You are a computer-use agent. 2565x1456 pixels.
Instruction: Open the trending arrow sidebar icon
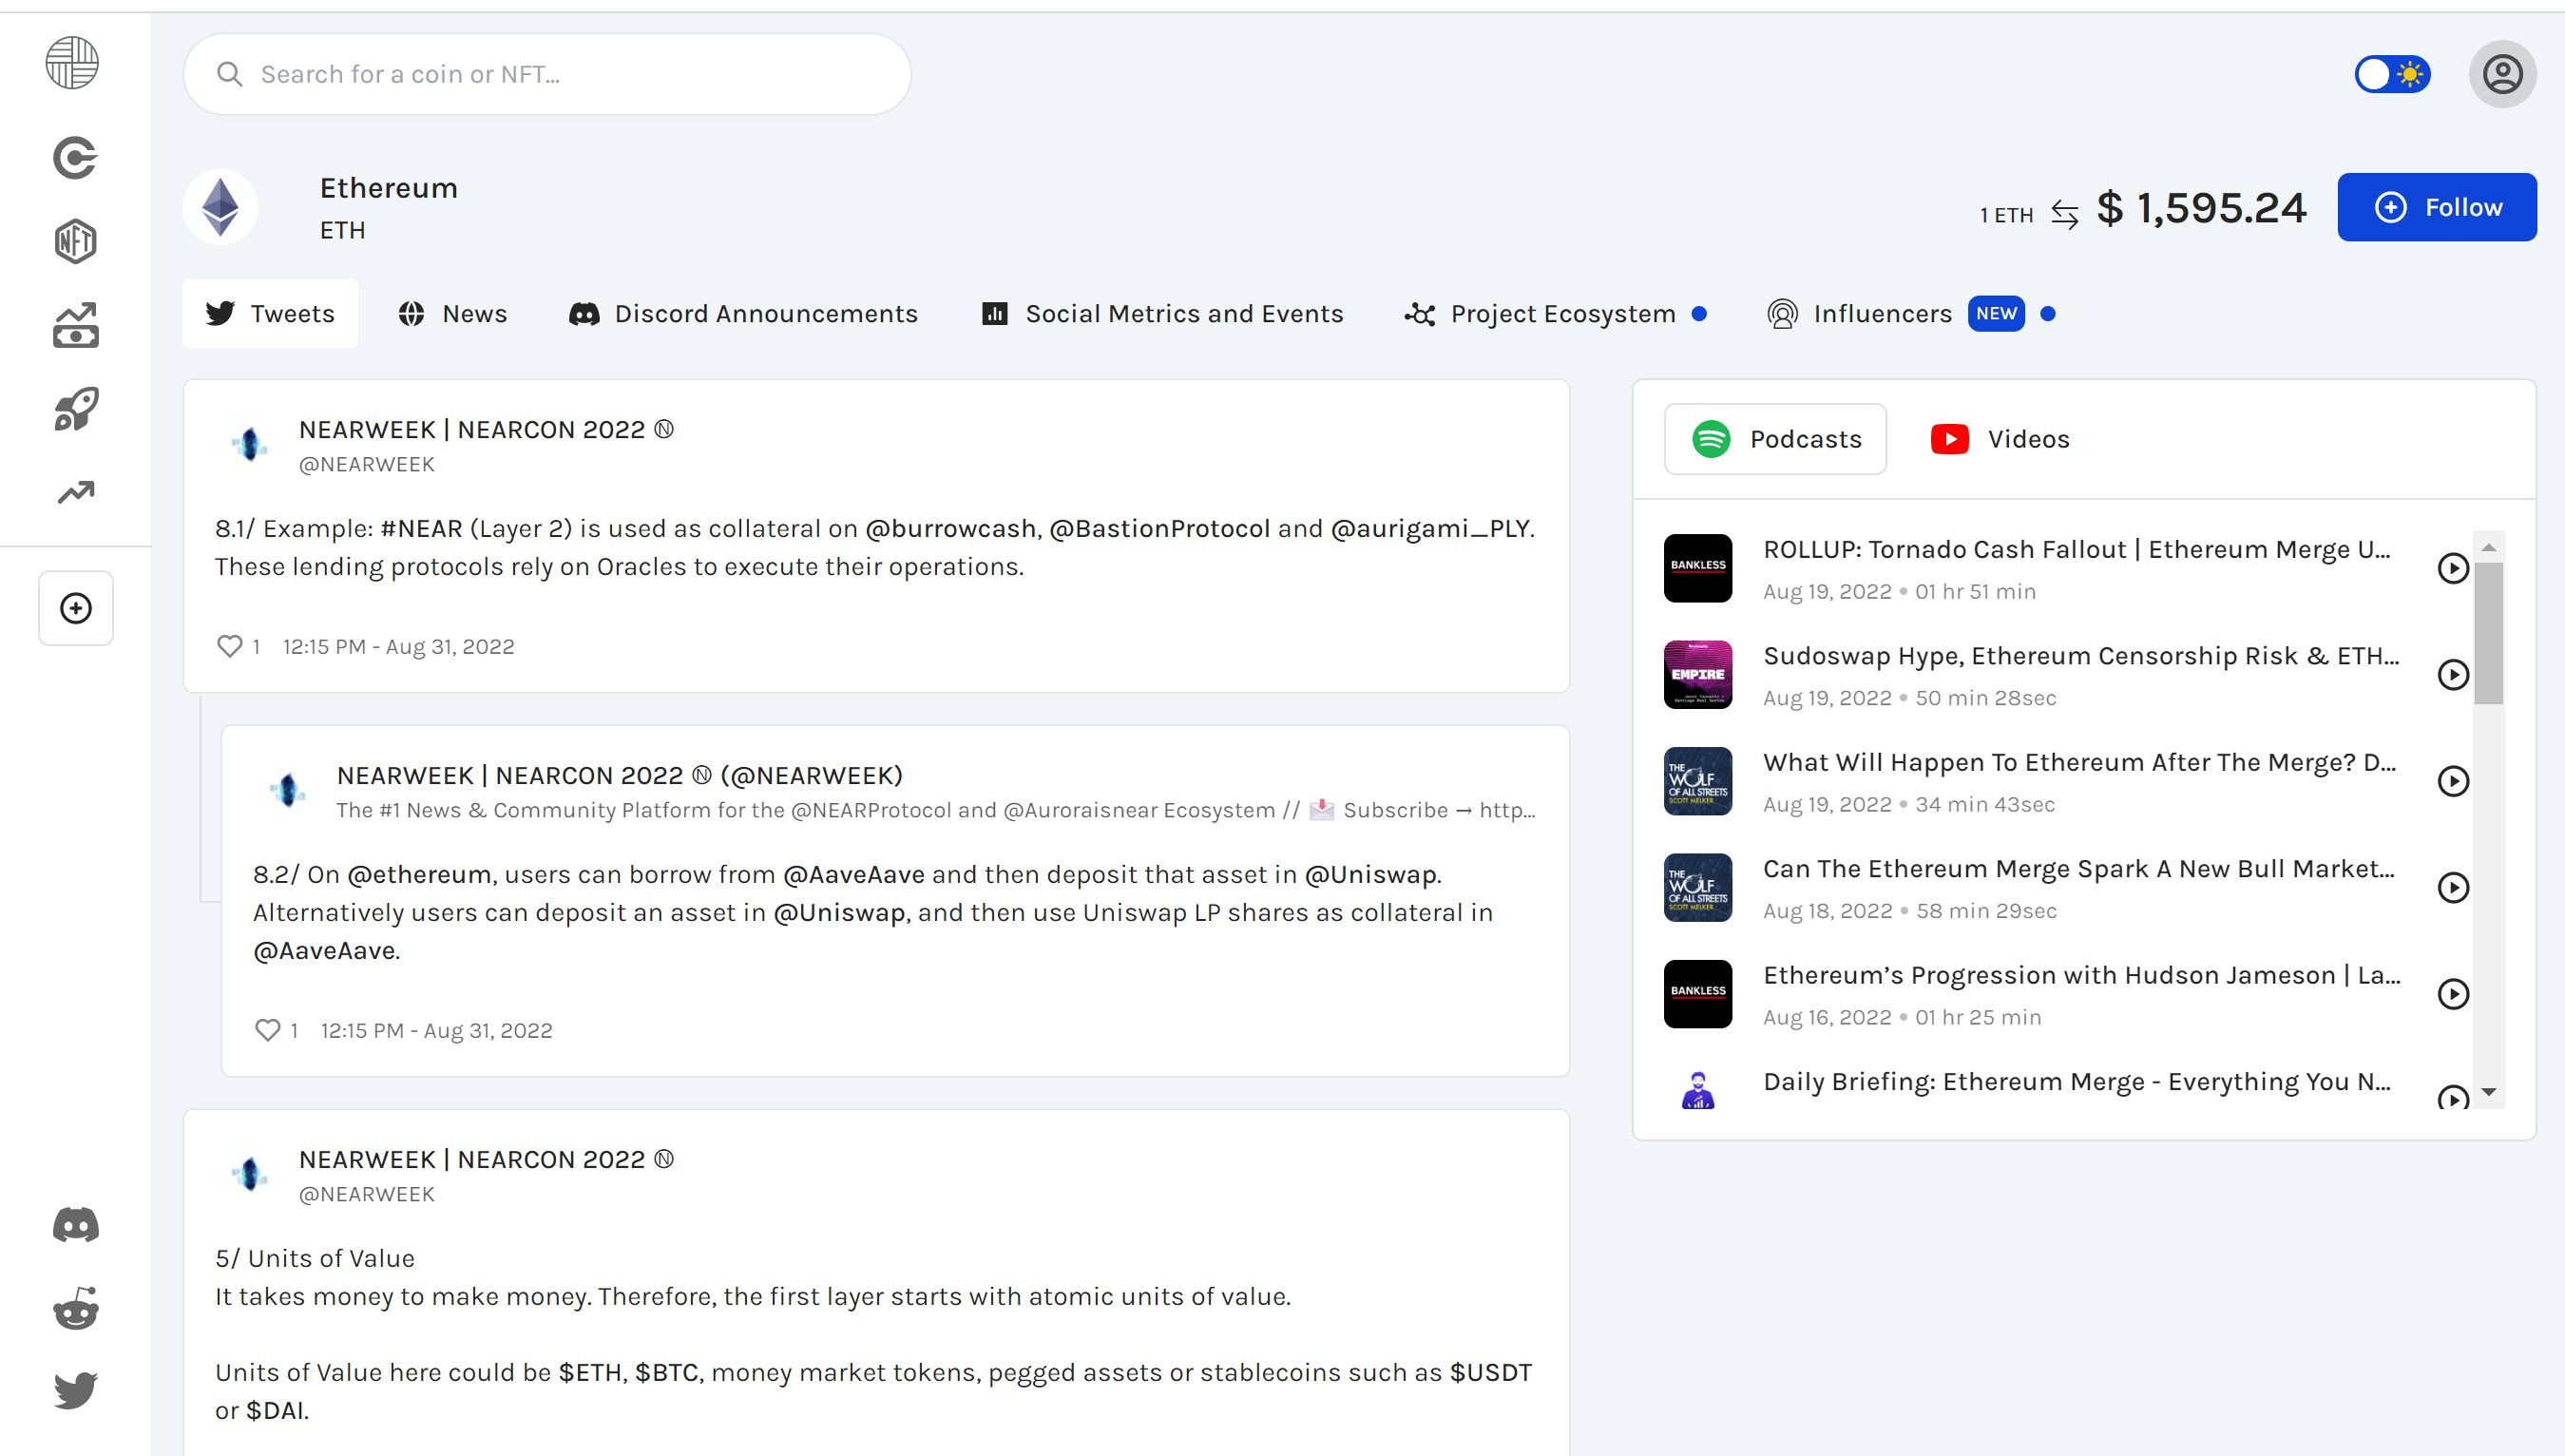[75, 491]
